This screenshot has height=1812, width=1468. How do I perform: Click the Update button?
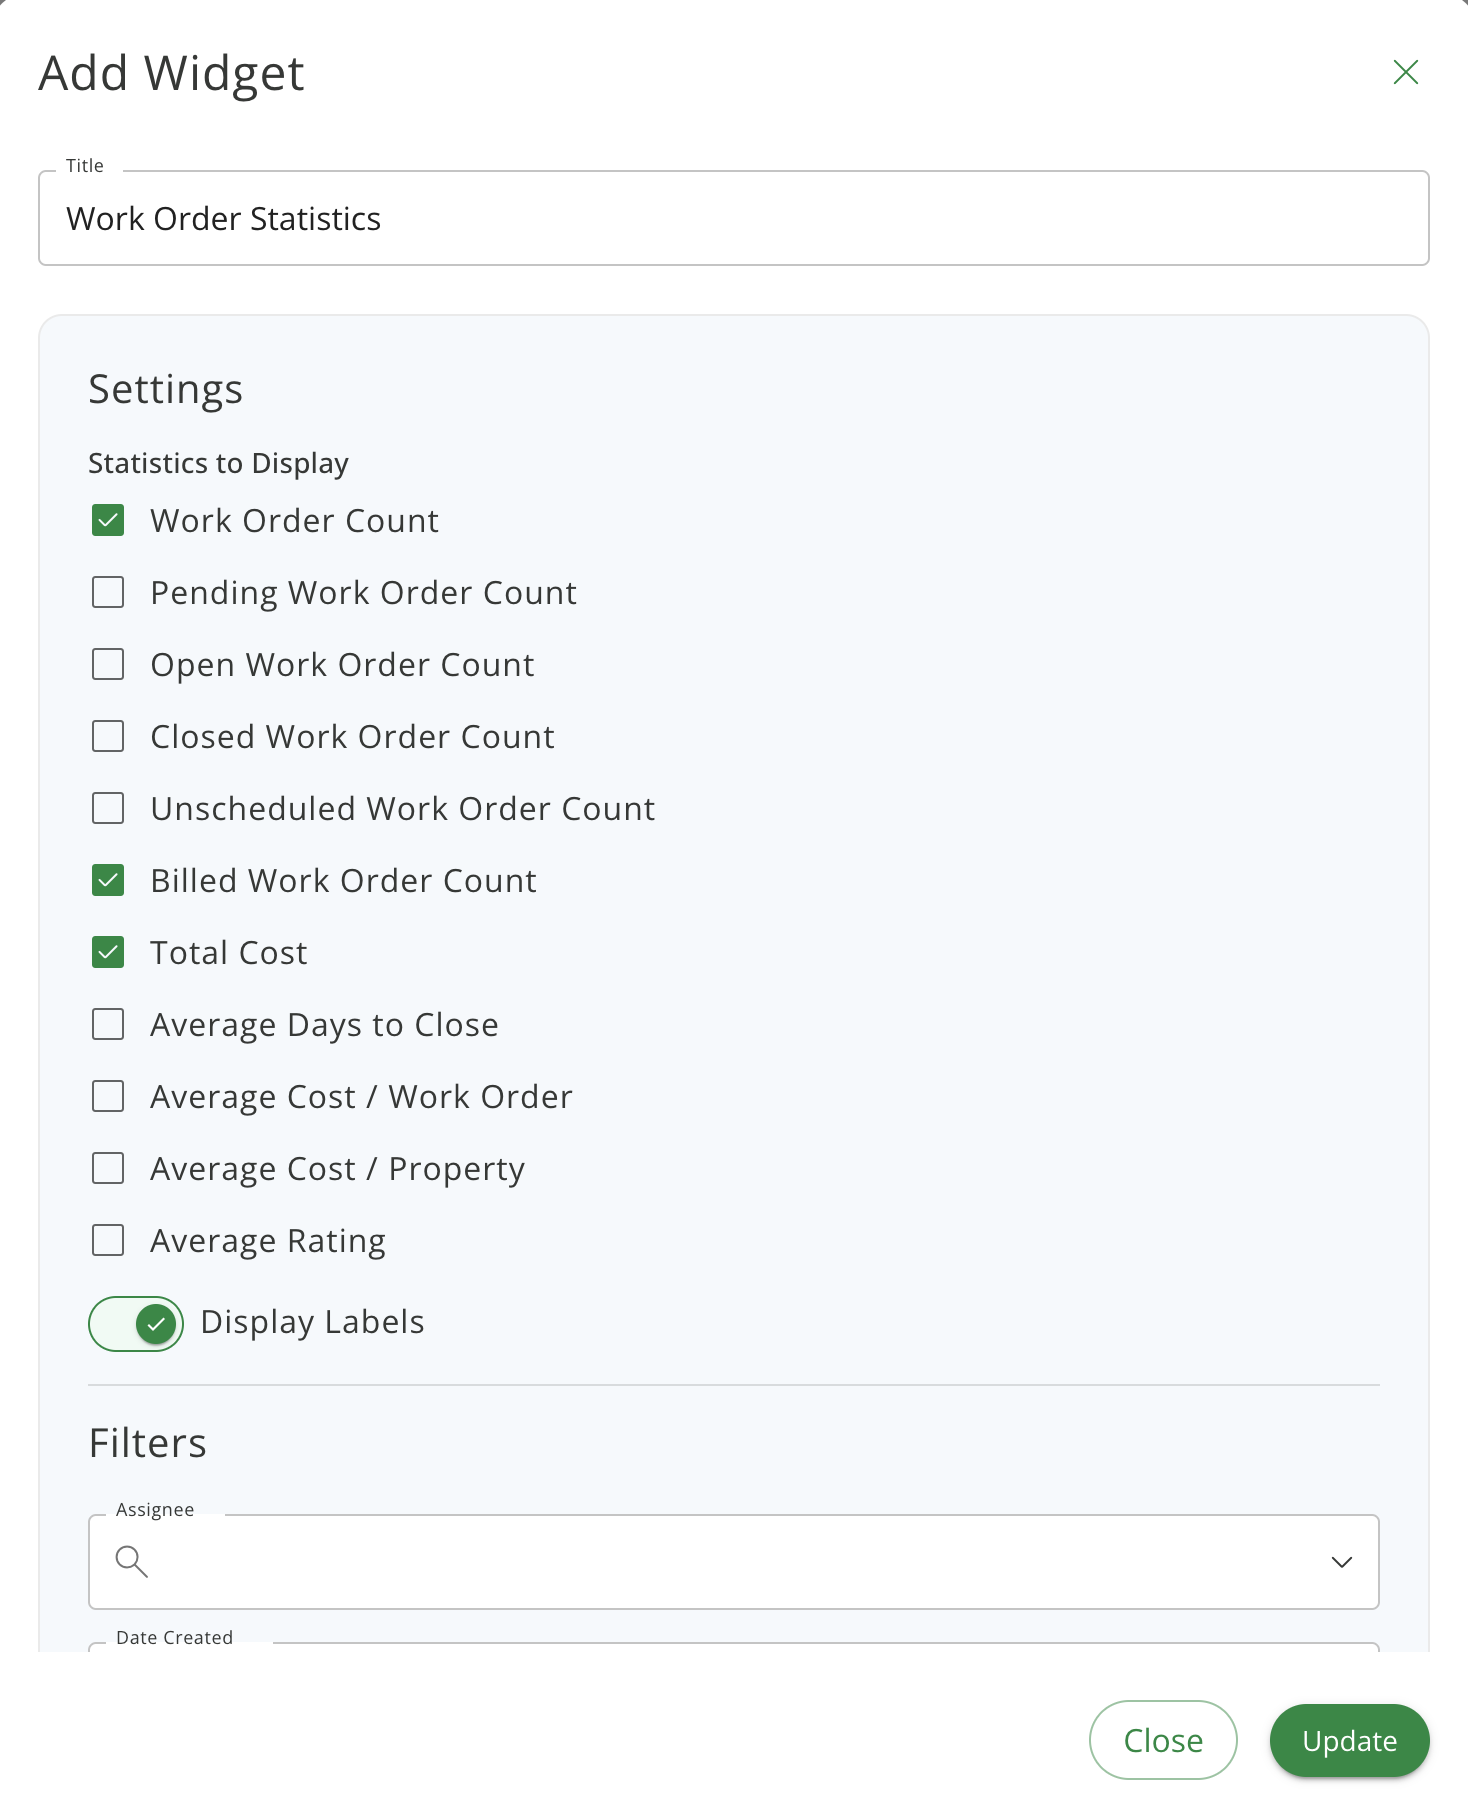(x=1349, y=1740)
